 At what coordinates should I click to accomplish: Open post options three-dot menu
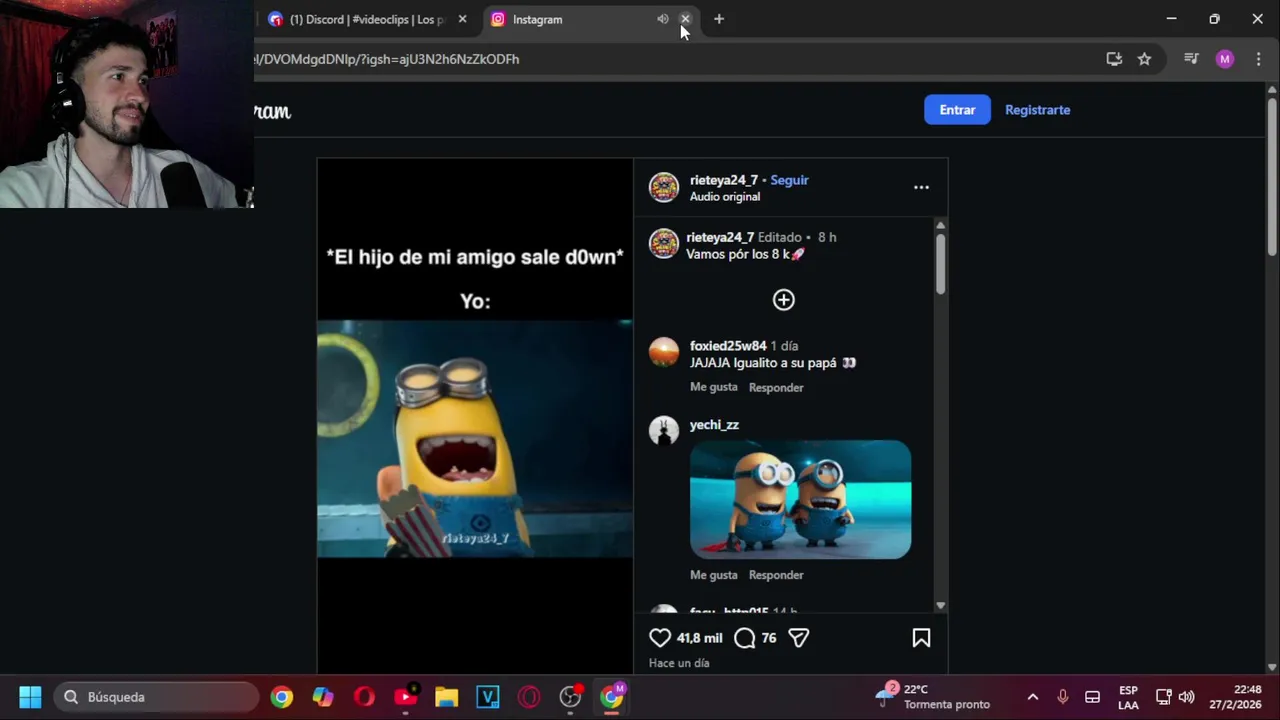[921, 187]
